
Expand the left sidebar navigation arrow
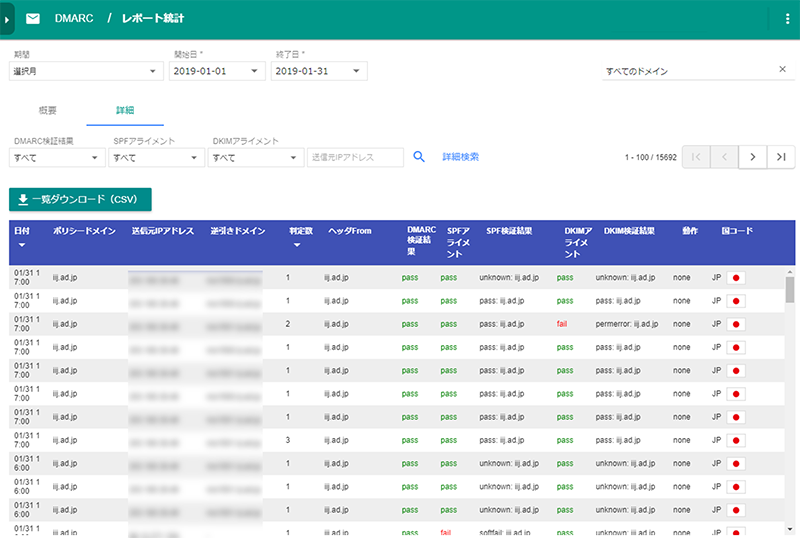click(x=7, y=19)
